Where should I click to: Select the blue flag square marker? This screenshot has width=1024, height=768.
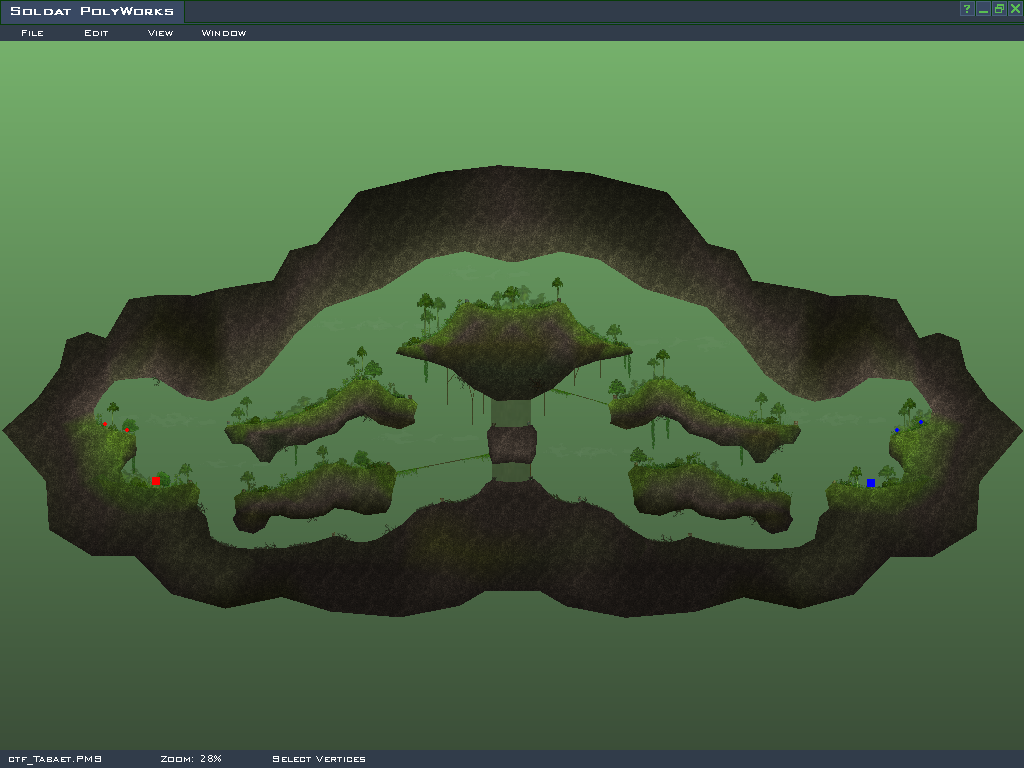pos(871,483)
